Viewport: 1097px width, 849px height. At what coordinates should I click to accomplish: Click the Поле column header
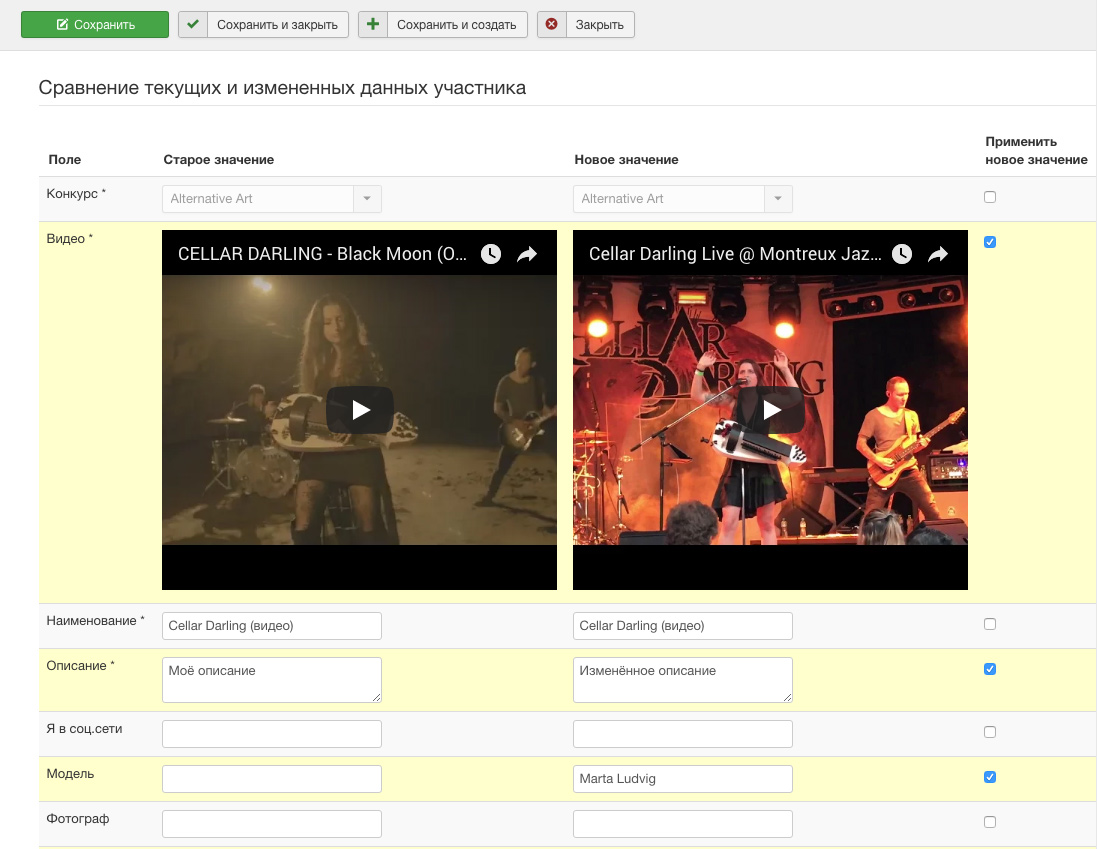click(x=64, y=159)
